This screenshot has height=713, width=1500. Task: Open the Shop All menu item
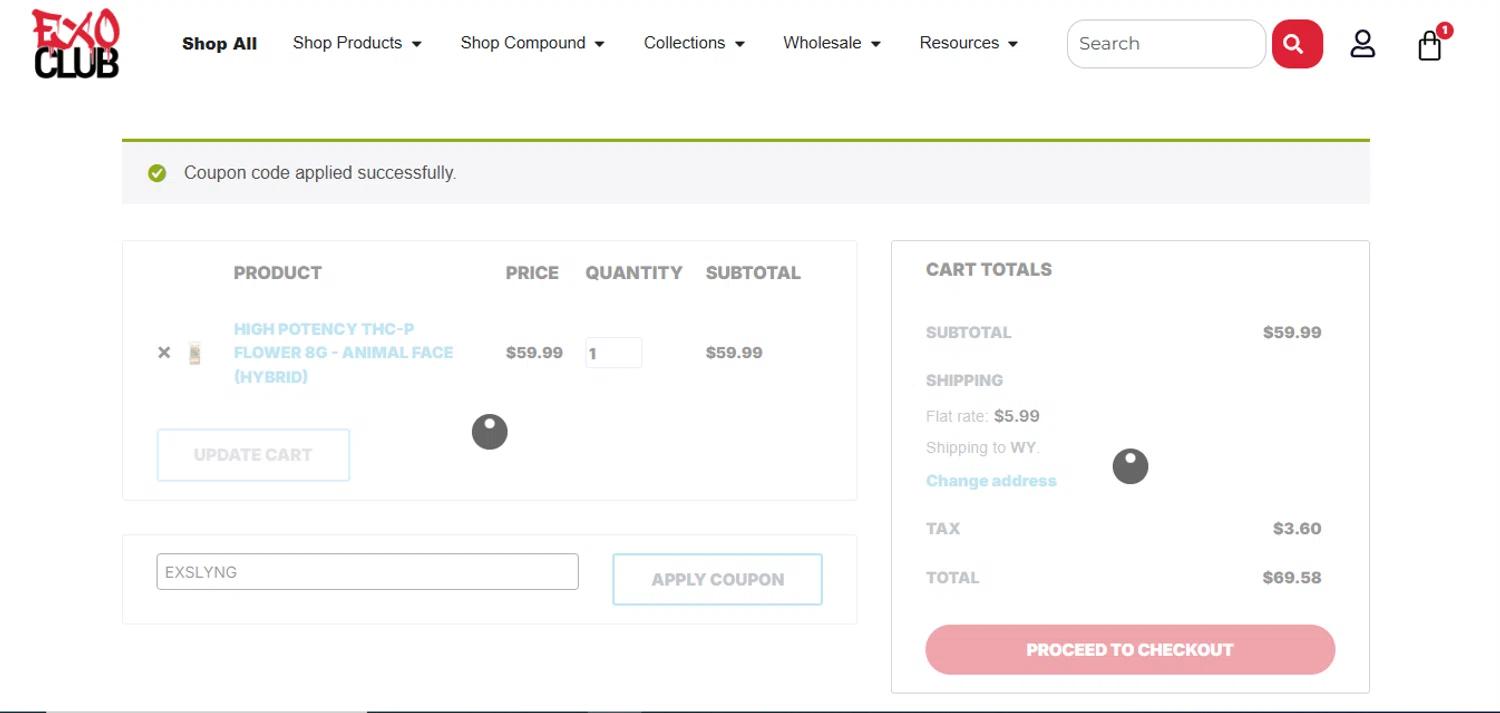[219, 44]
